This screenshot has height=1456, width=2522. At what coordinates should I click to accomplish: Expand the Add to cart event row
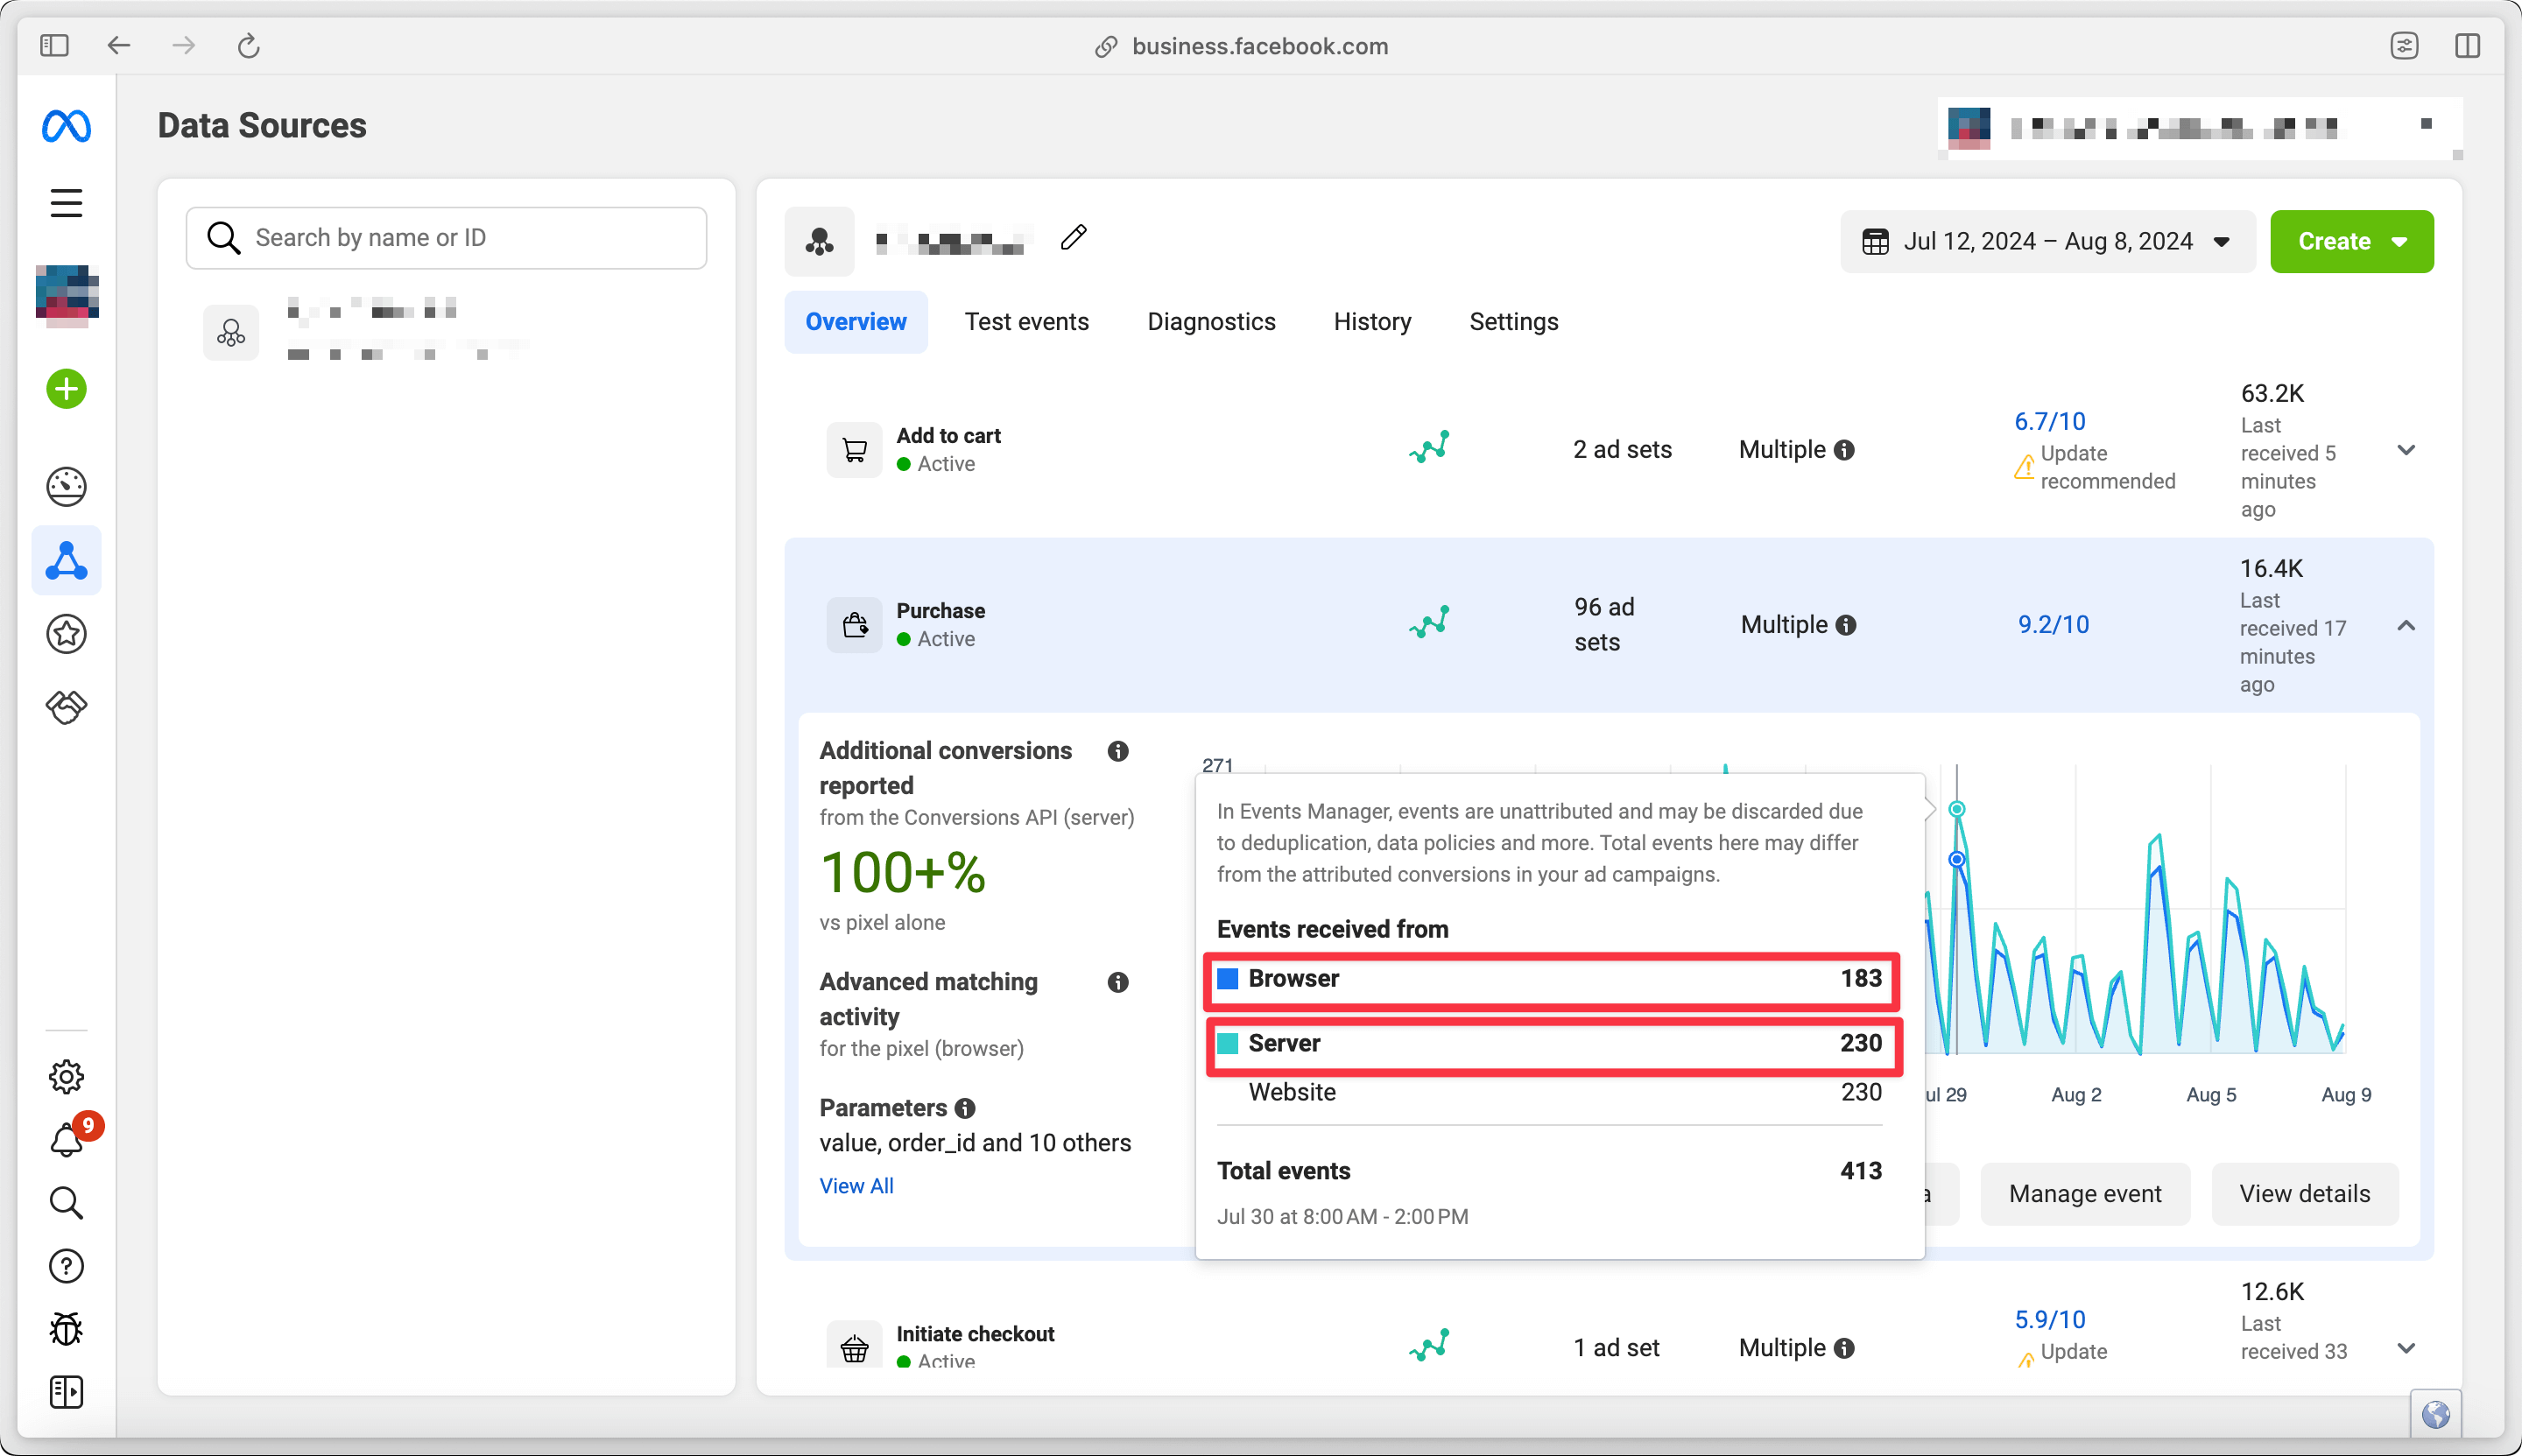pos(2406,449)
